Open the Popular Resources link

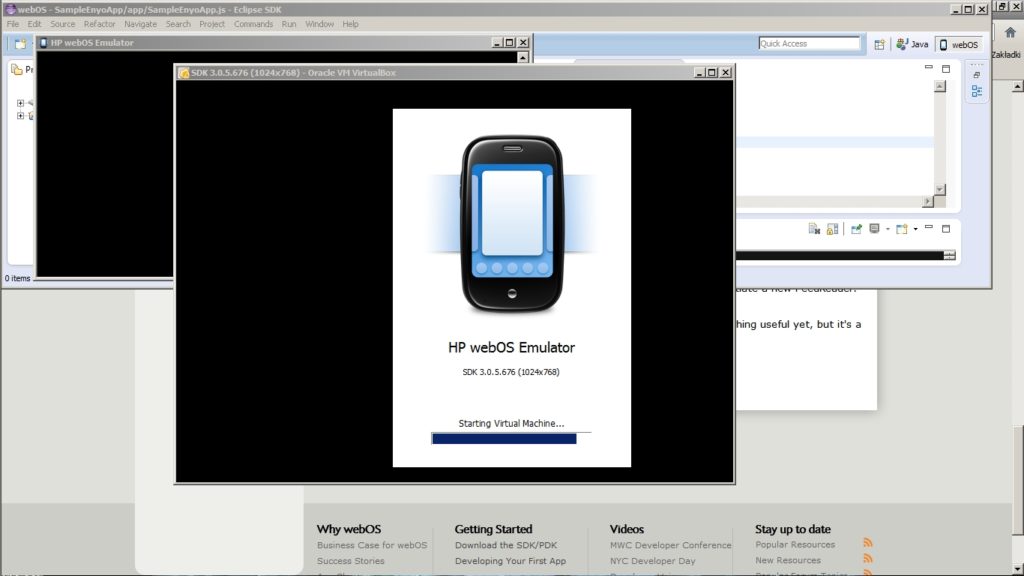click(795, 545)
